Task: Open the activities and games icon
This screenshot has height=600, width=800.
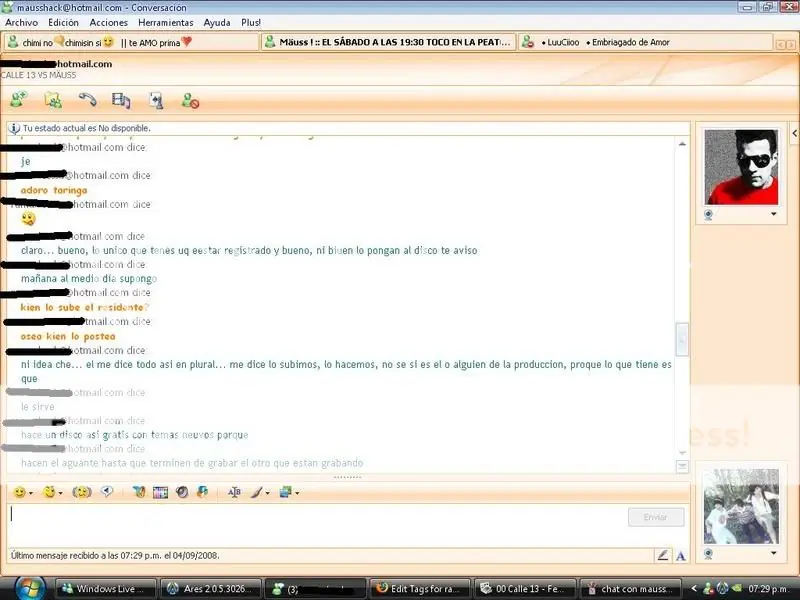Action: (156, 101)
